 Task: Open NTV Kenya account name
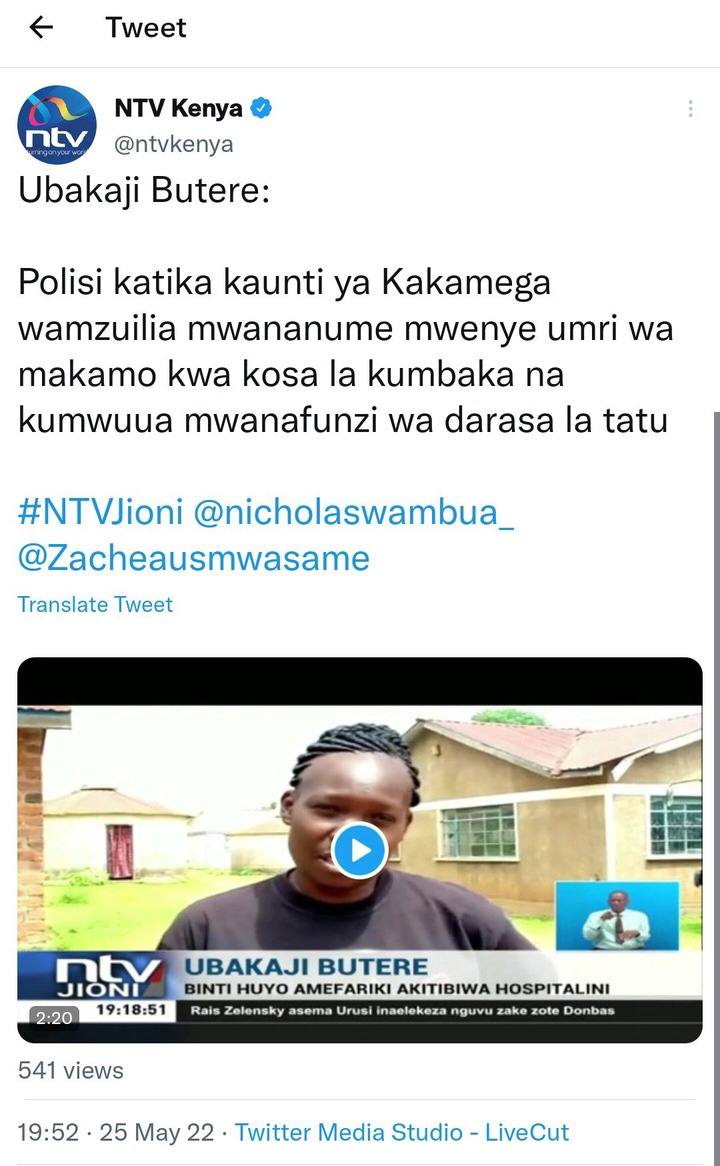(x=179, y=108)
